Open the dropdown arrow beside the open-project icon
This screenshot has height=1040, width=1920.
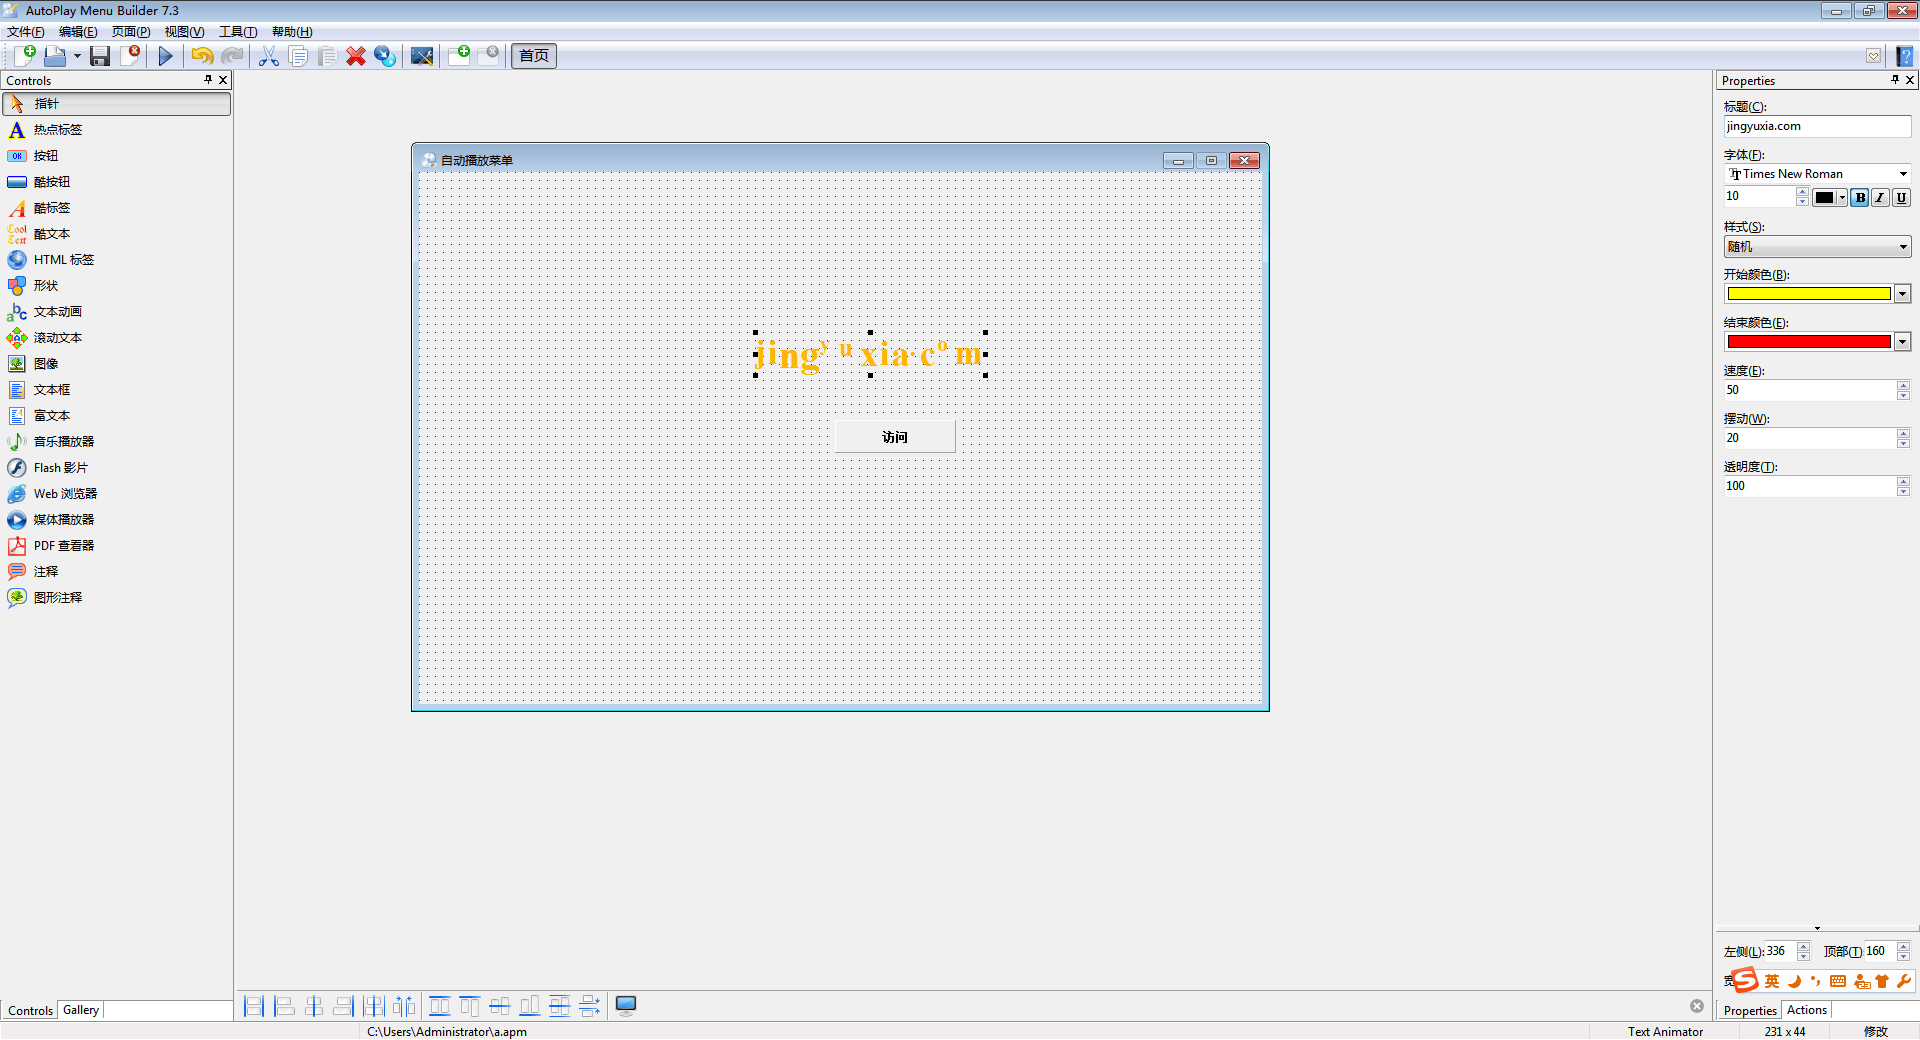tap(77, 56)
